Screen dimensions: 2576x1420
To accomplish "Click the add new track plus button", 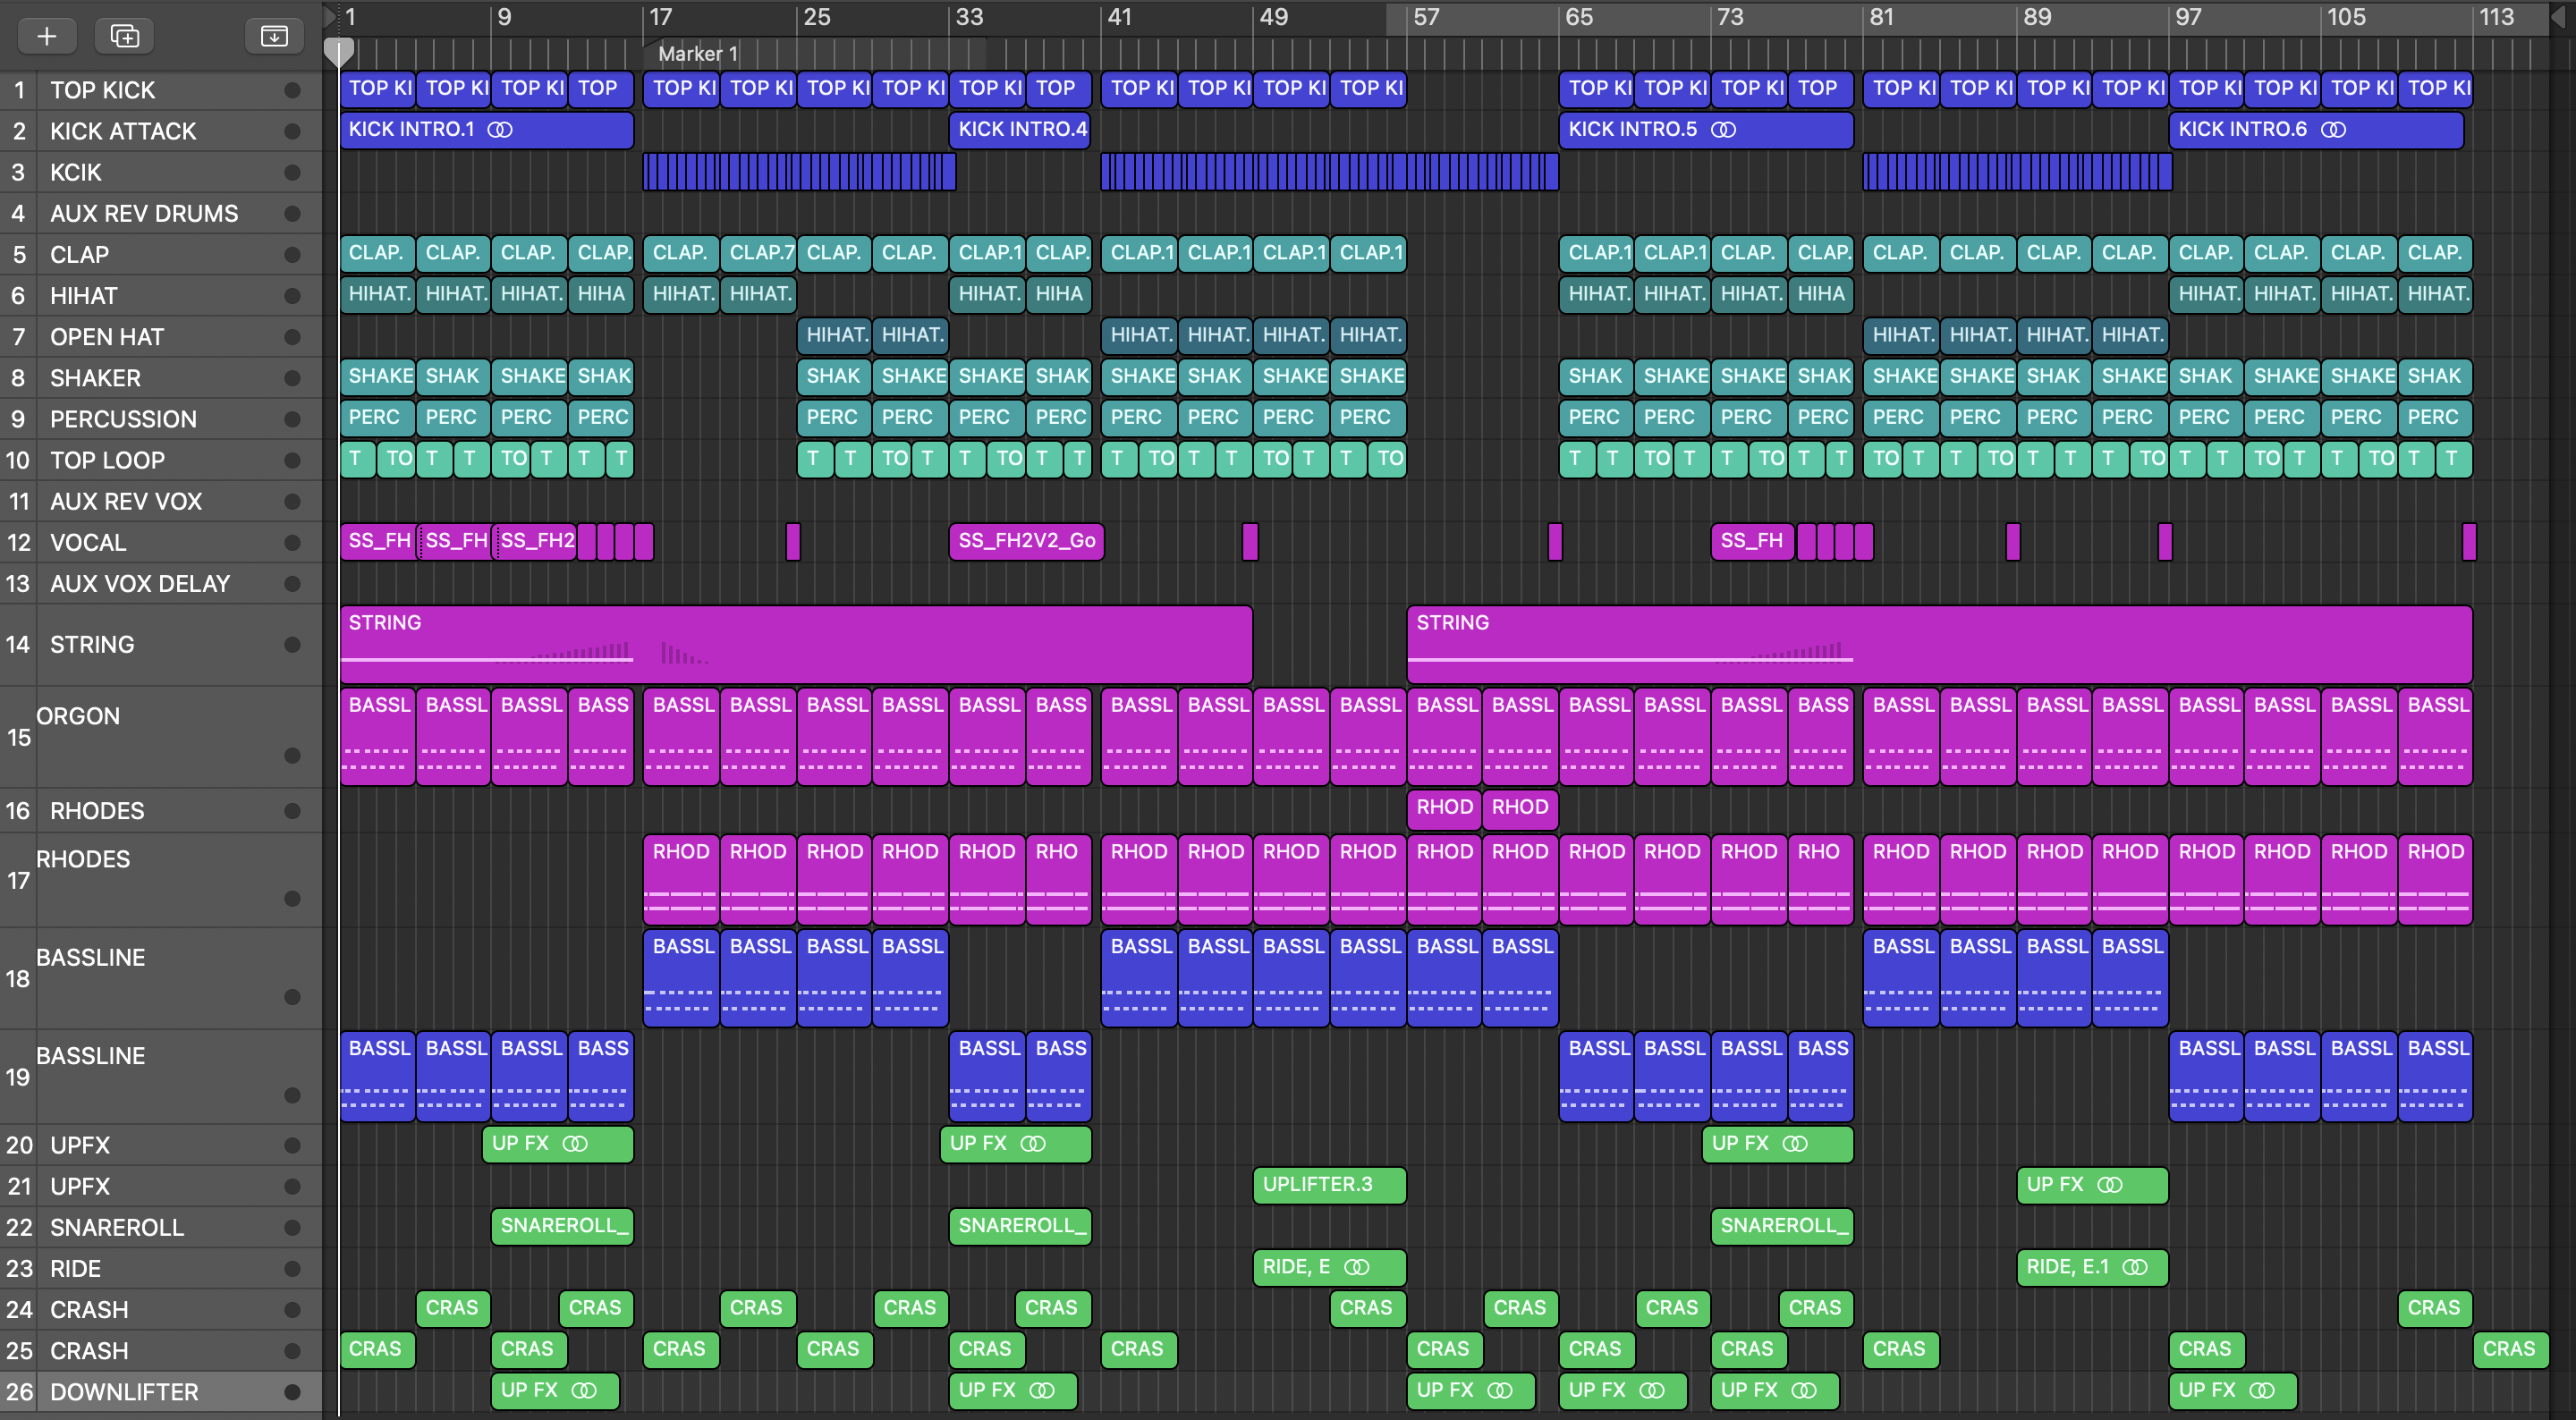I will [46, 36].
